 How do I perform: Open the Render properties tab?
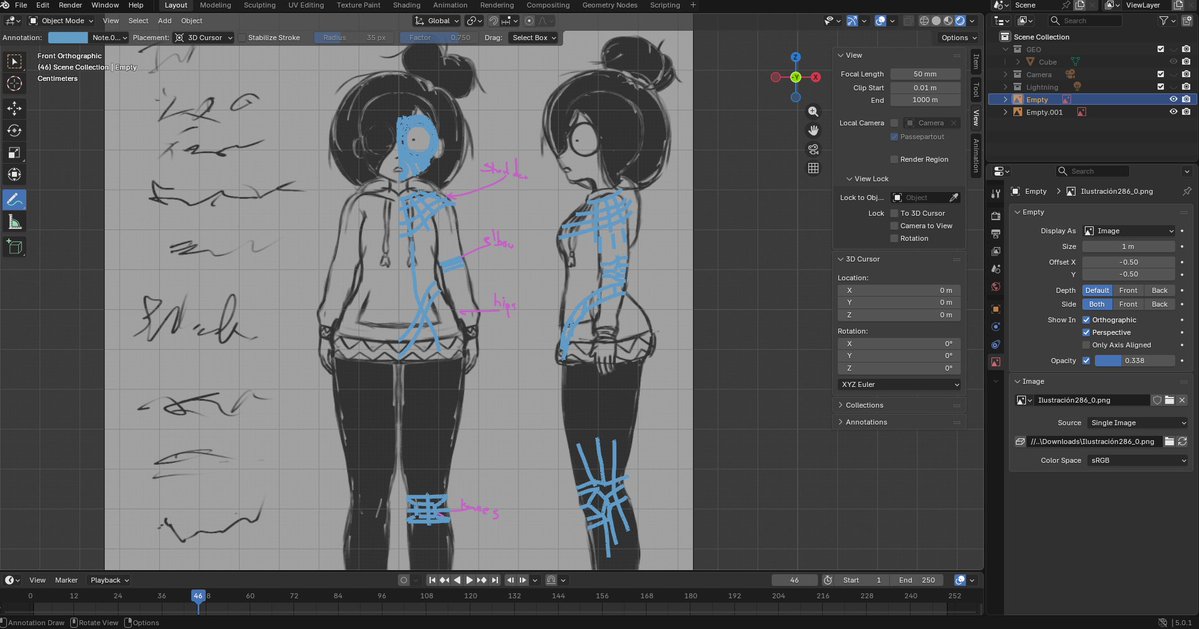[x=996, y=216]
